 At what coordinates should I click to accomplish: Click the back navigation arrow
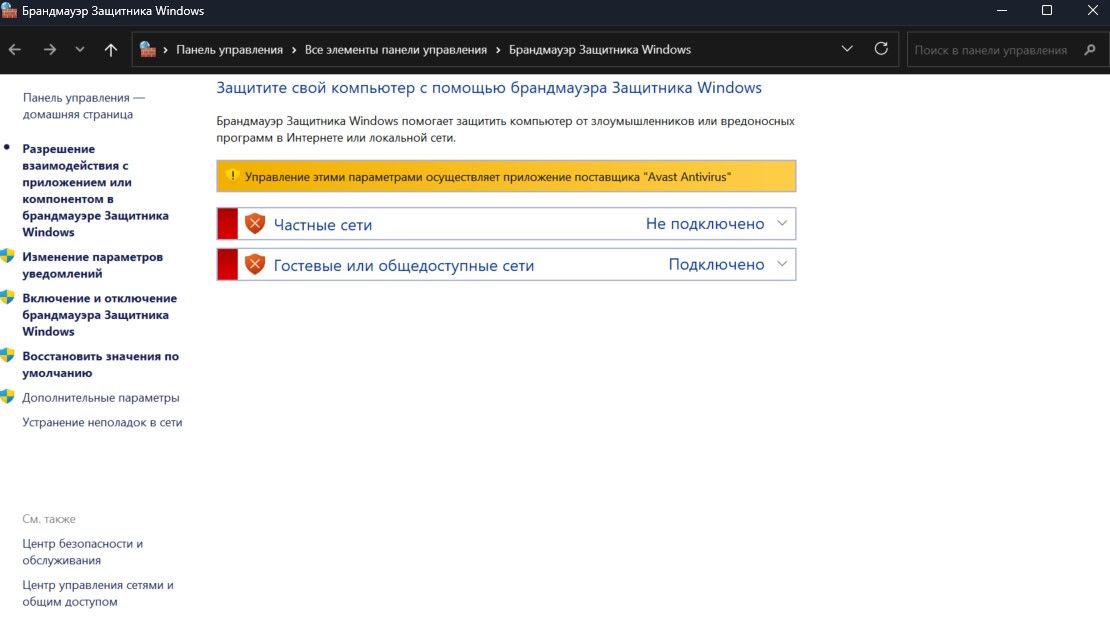pyautogui.click(x=16, y=48)
